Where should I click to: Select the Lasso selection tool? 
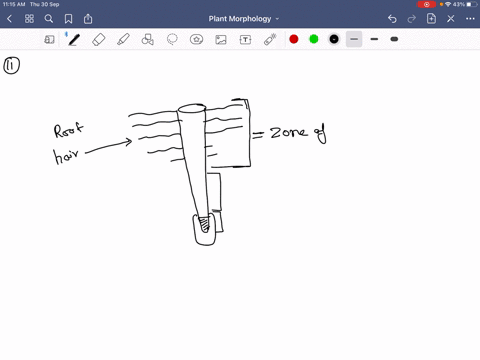(172, 40)
